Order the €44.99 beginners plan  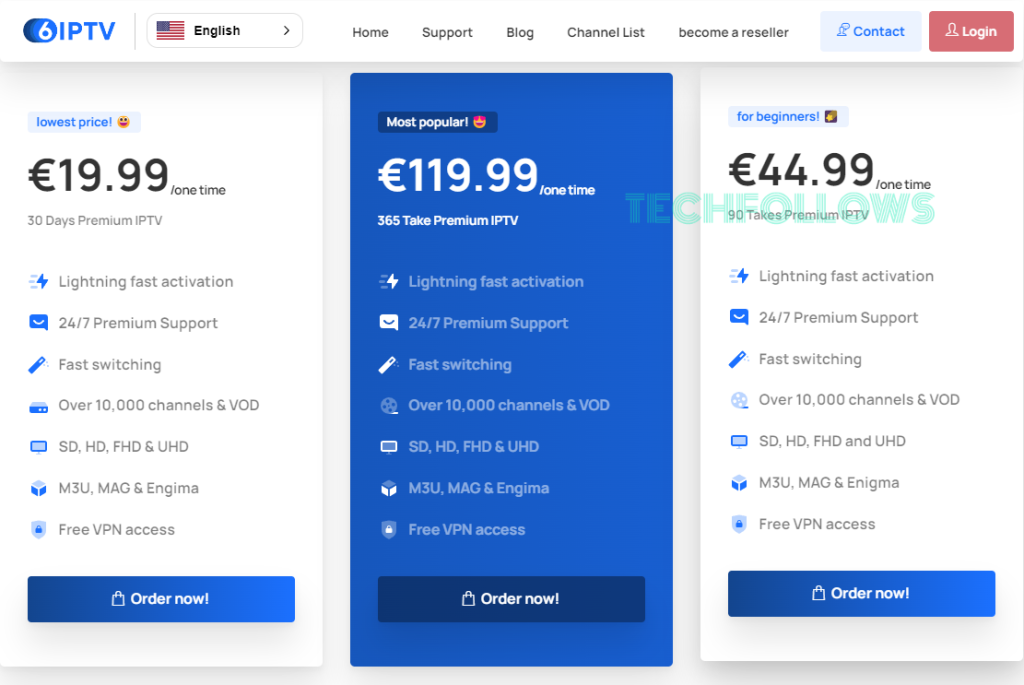click(x=861, y=594)
